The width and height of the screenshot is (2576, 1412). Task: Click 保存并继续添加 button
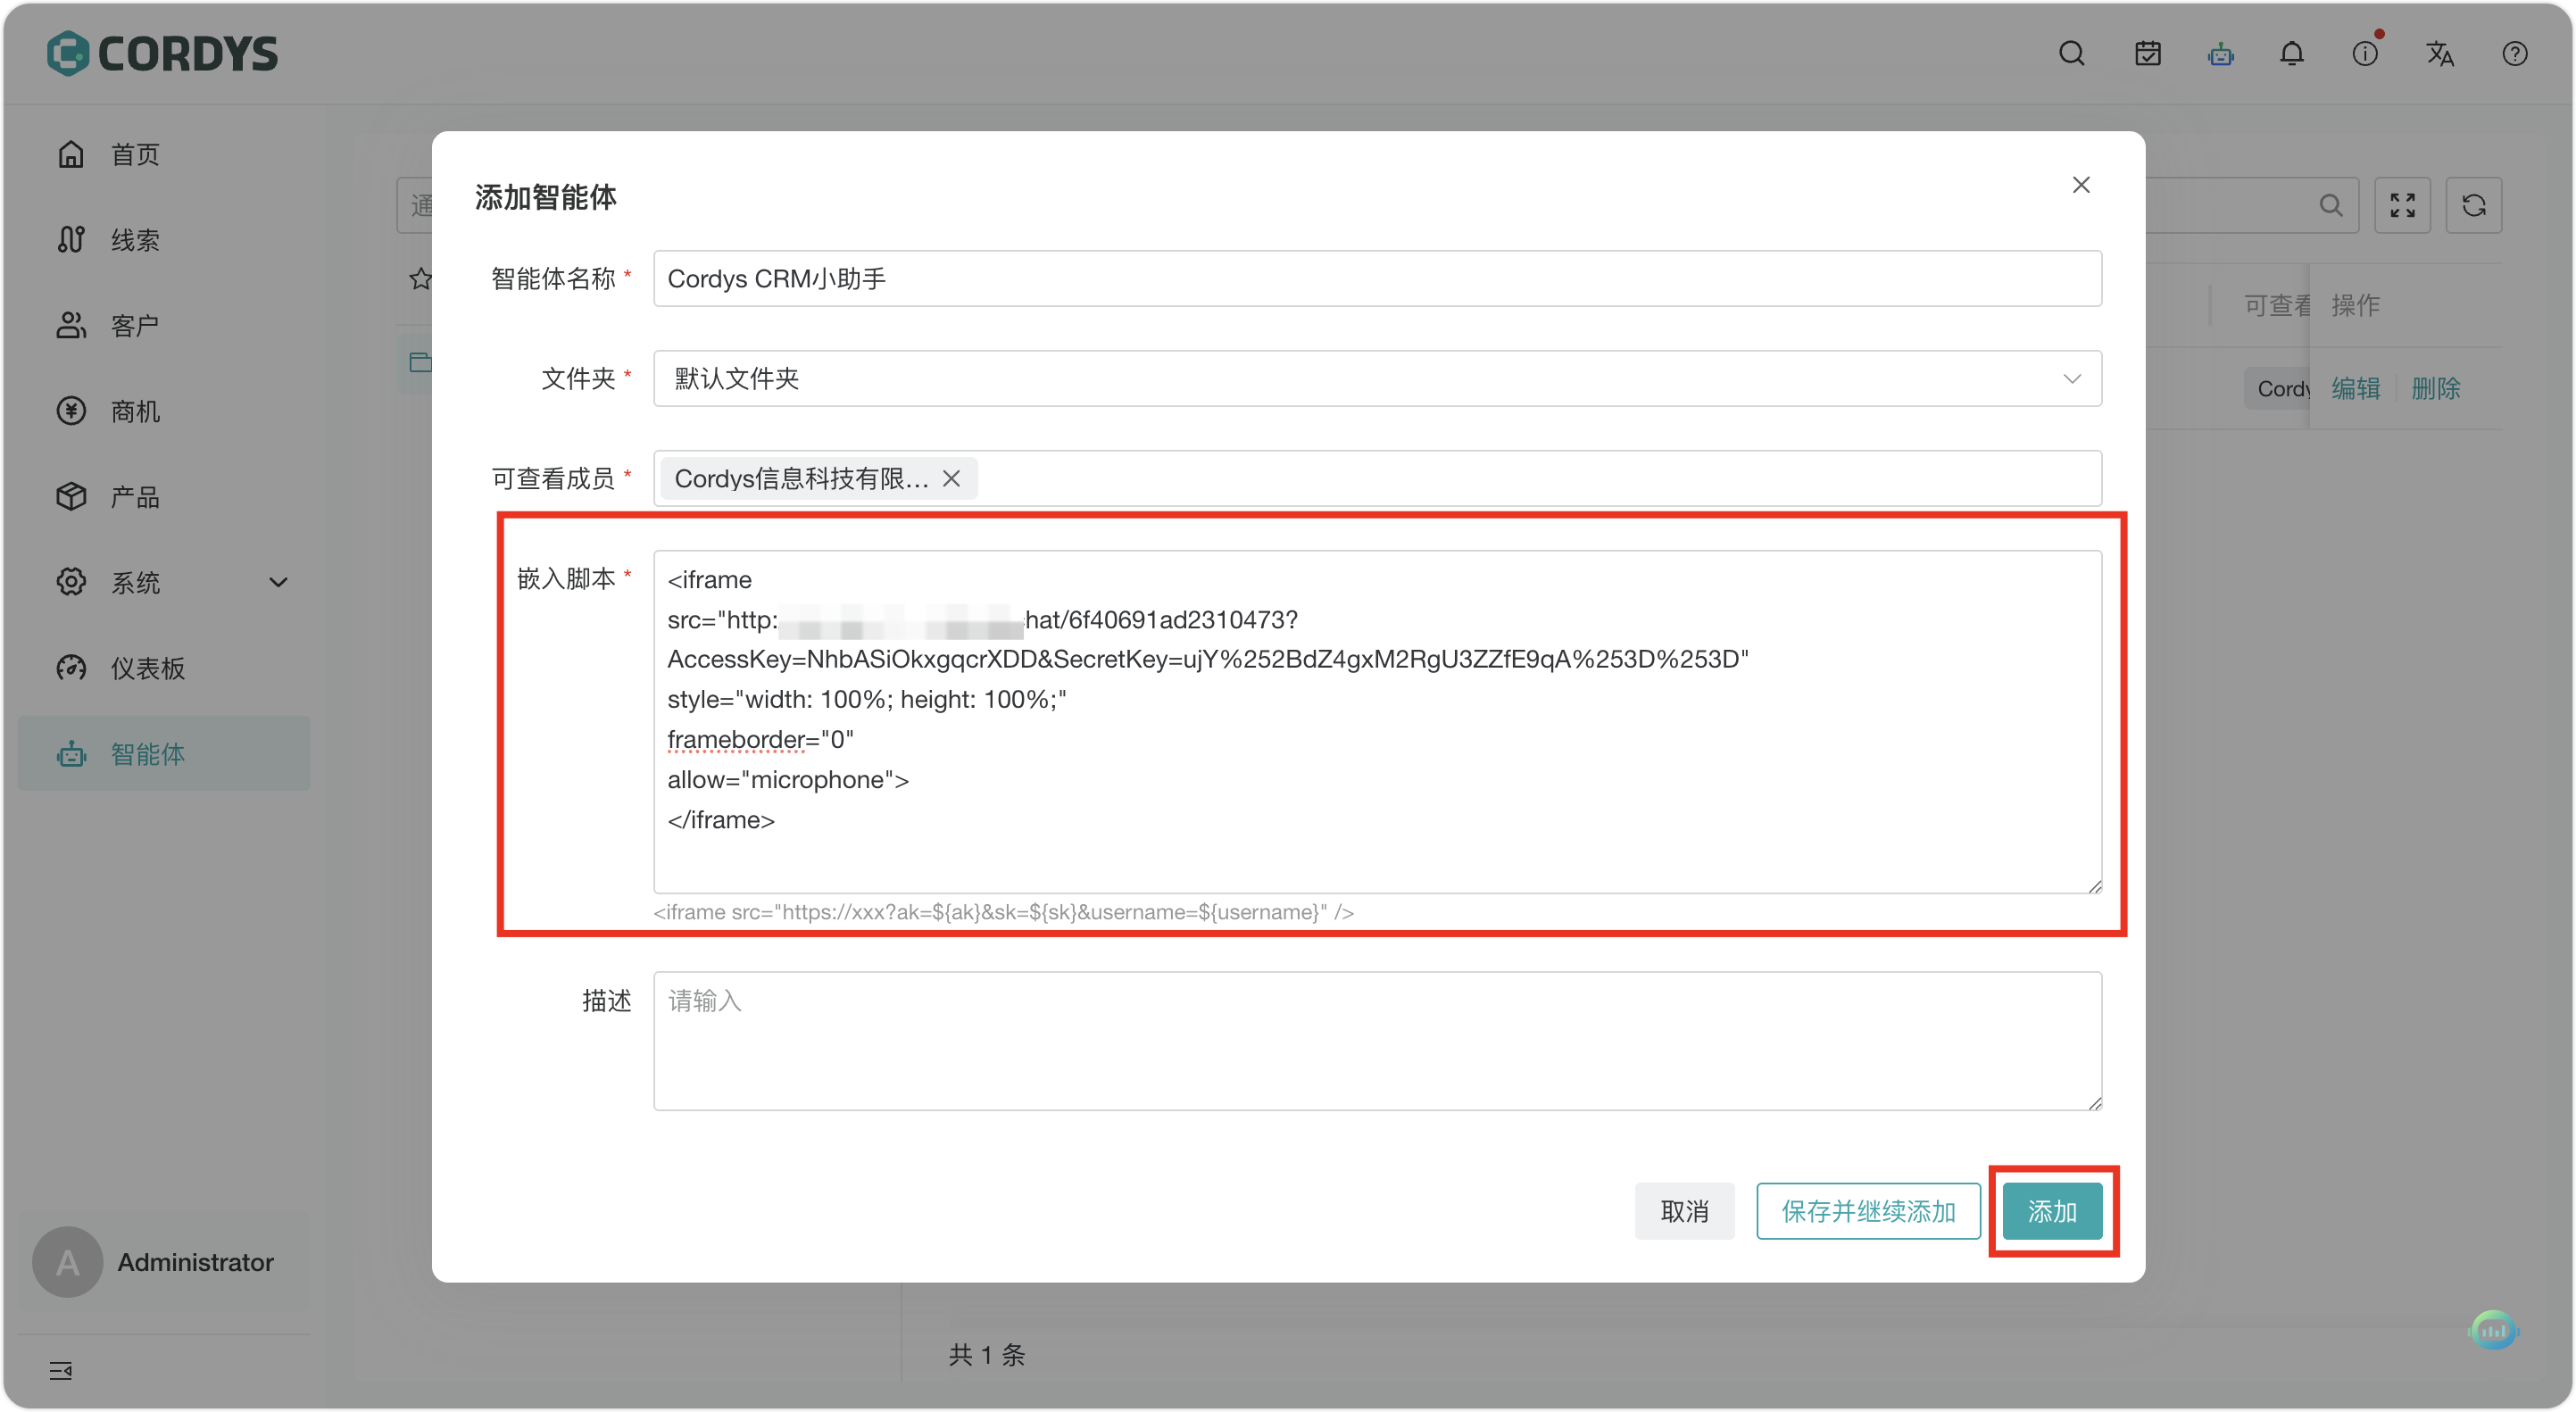point(1867,1211)
